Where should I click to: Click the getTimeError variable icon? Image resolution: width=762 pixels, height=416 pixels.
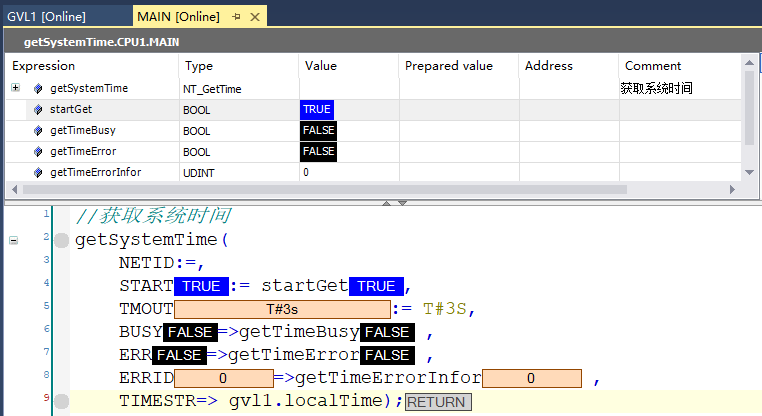[x=38, y=152]
